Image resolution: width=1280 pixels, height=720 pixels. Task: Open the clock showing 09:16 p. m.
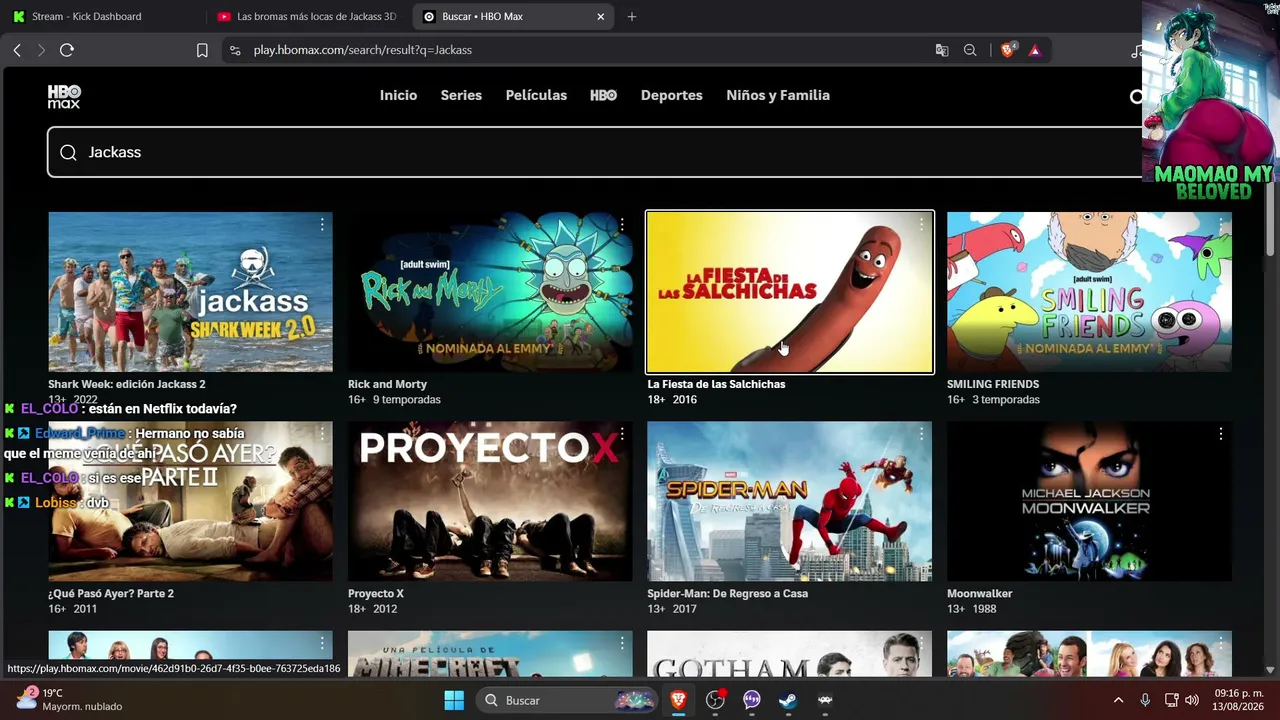coord(1240,700)
